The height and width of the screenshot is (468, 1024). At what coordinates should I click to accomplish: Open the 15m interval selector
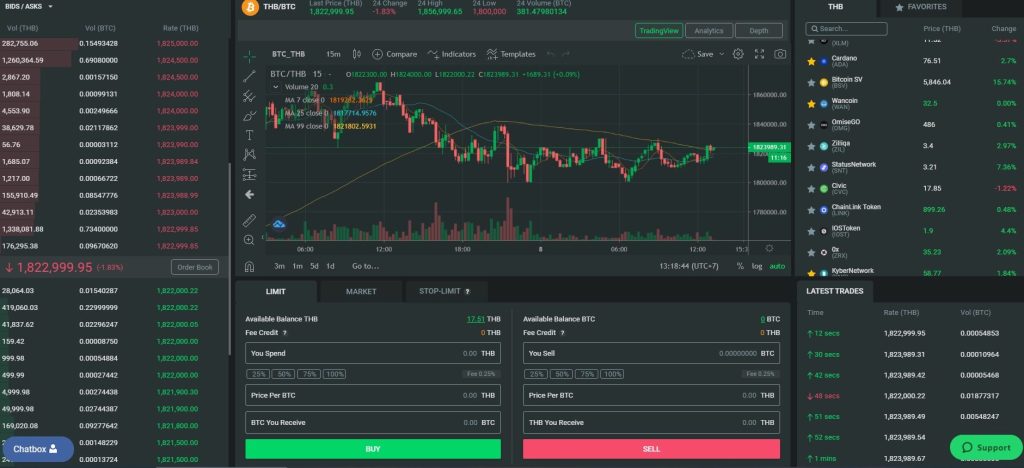click(333, 54)
